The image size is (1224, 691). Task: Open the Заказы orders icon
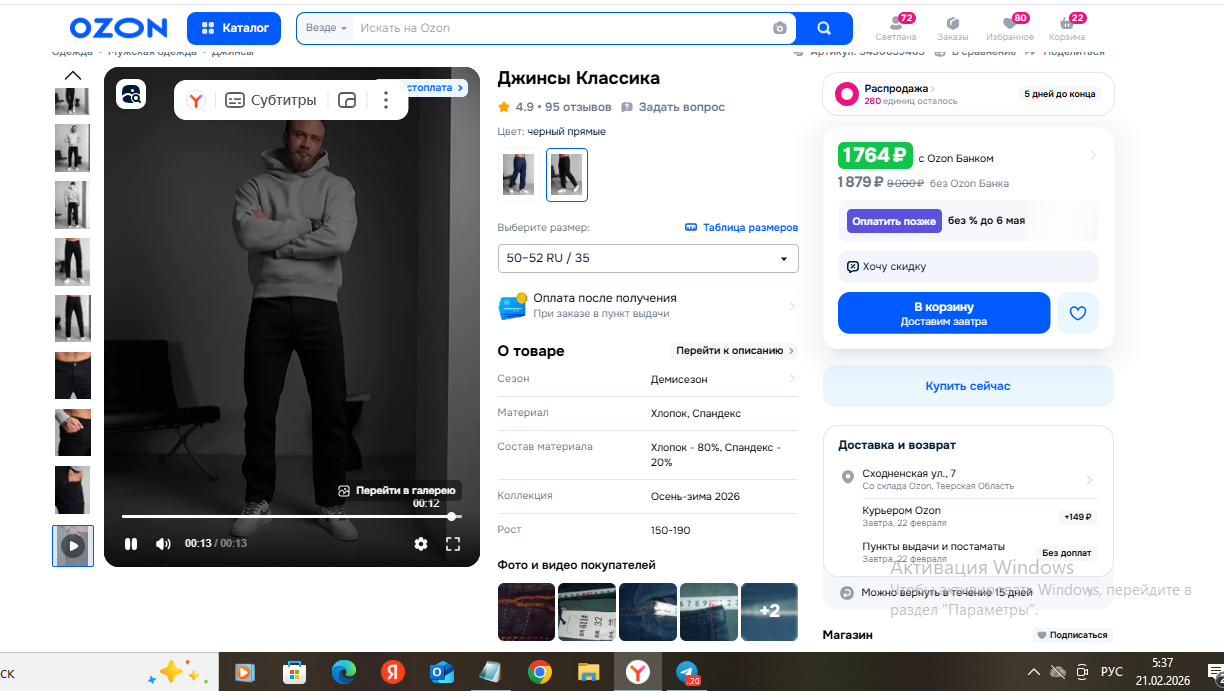[953, 27]
